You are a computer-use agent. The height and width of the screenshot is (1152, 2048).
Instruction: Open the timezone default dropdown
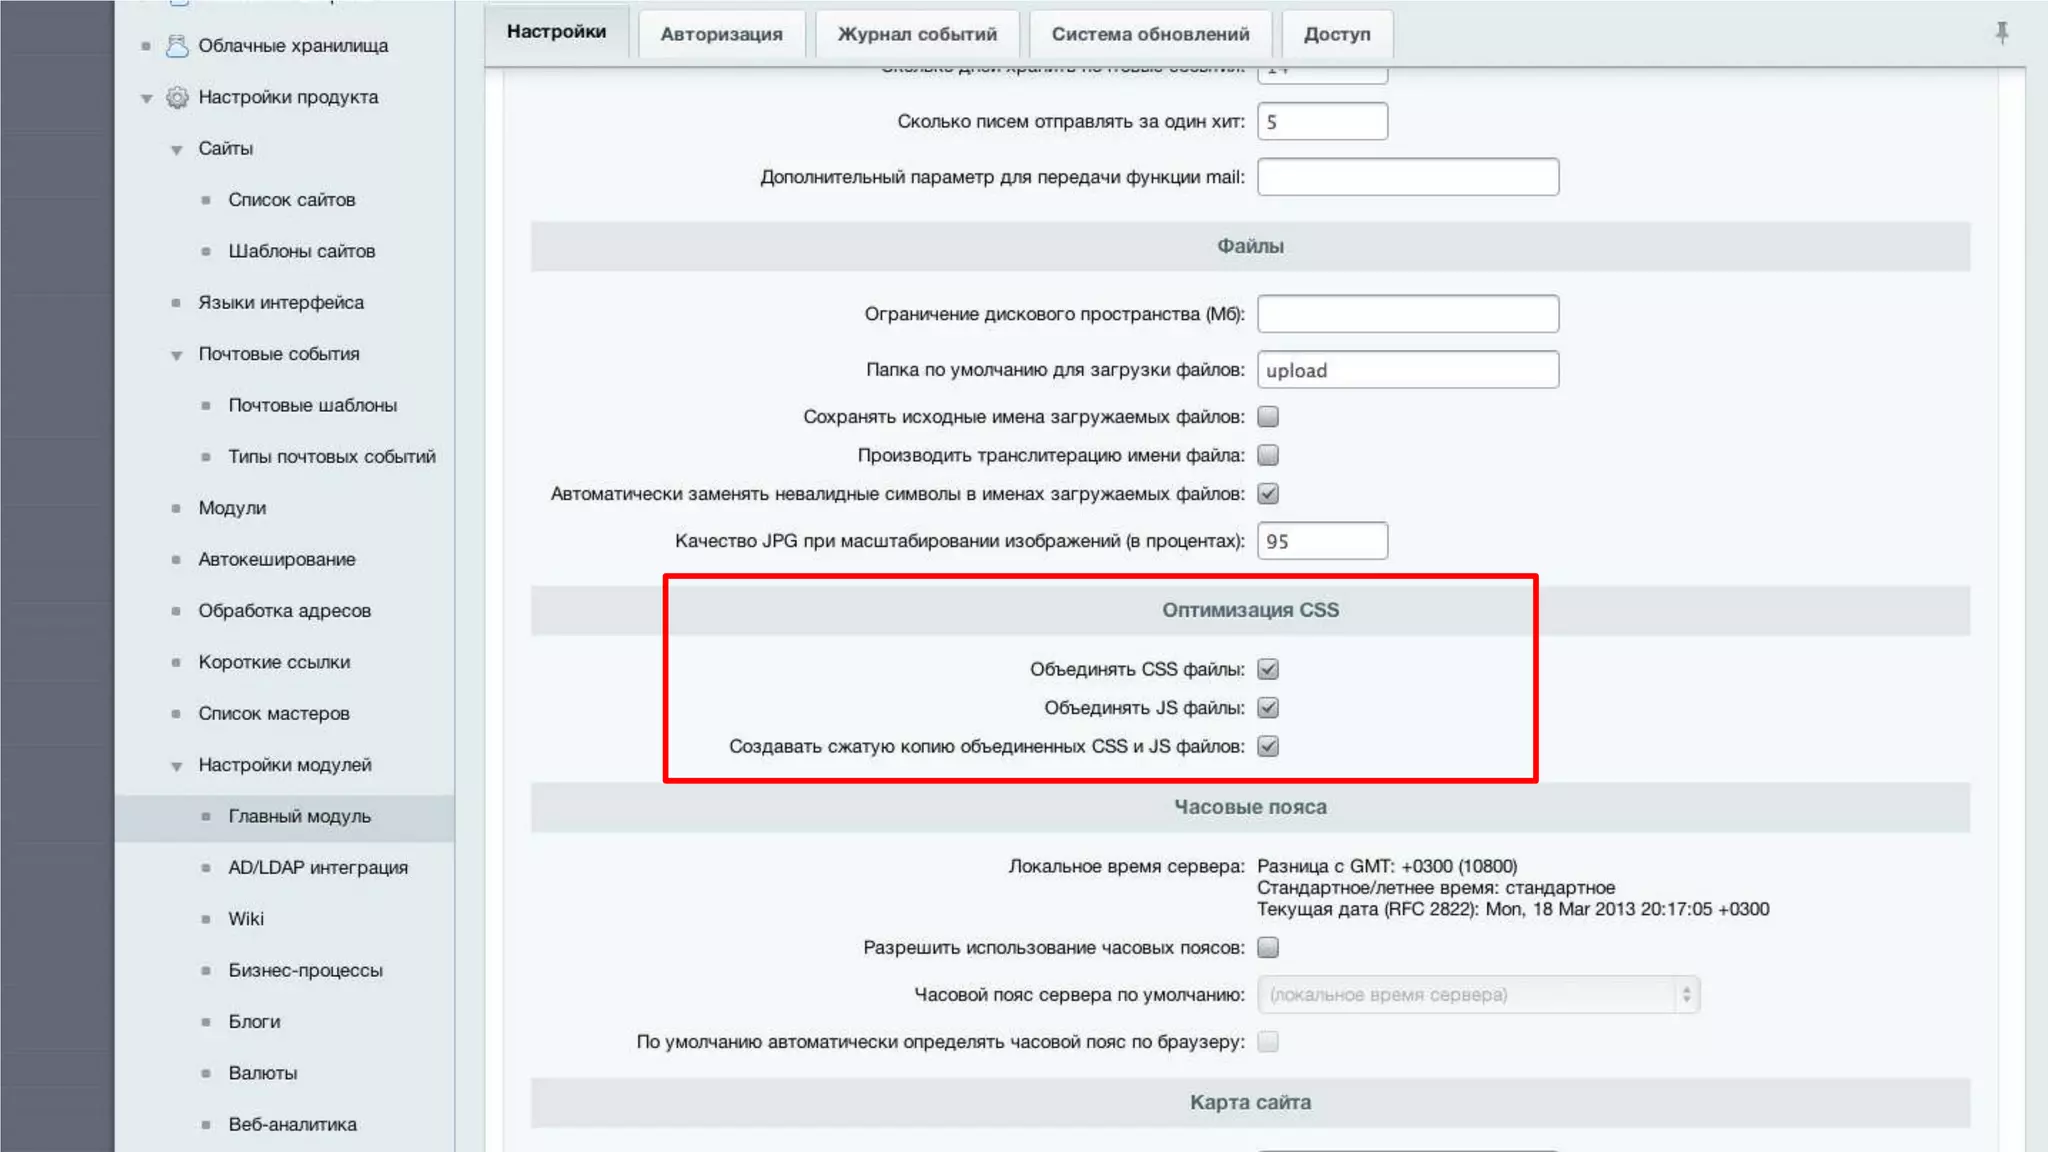click(1478, 994)
